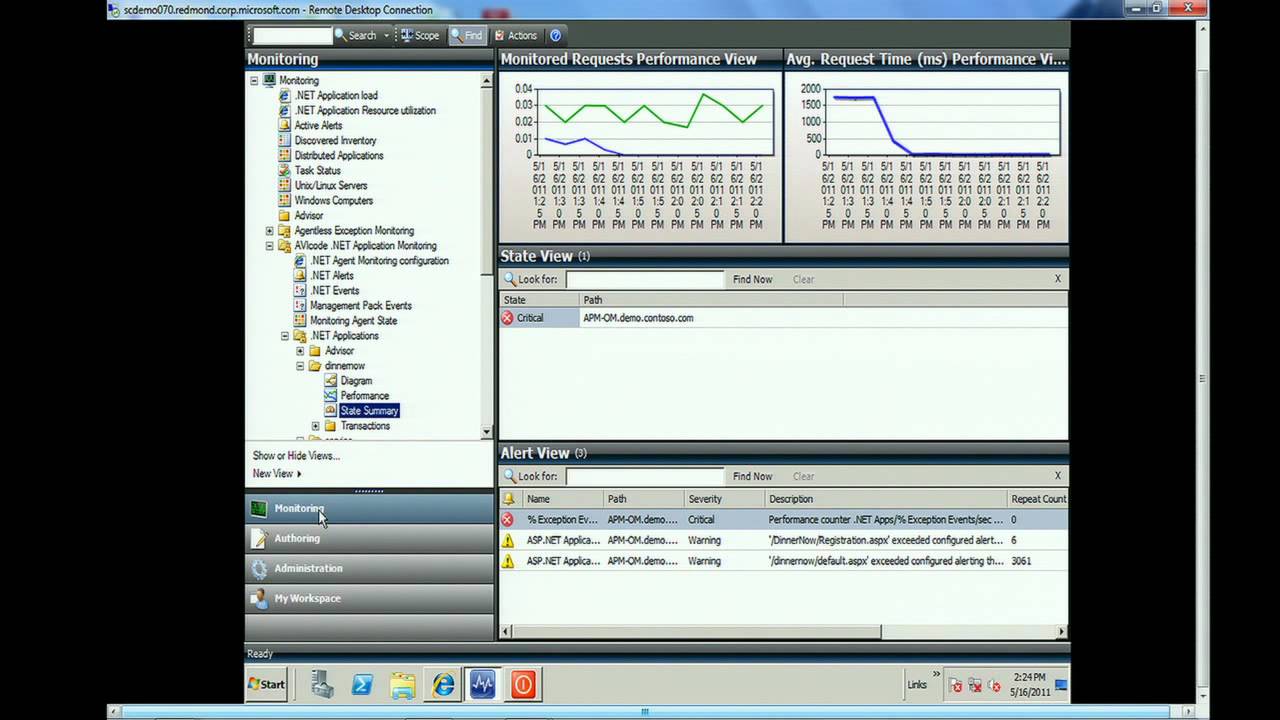Click the Windows Computers icon

coord(284,200)
